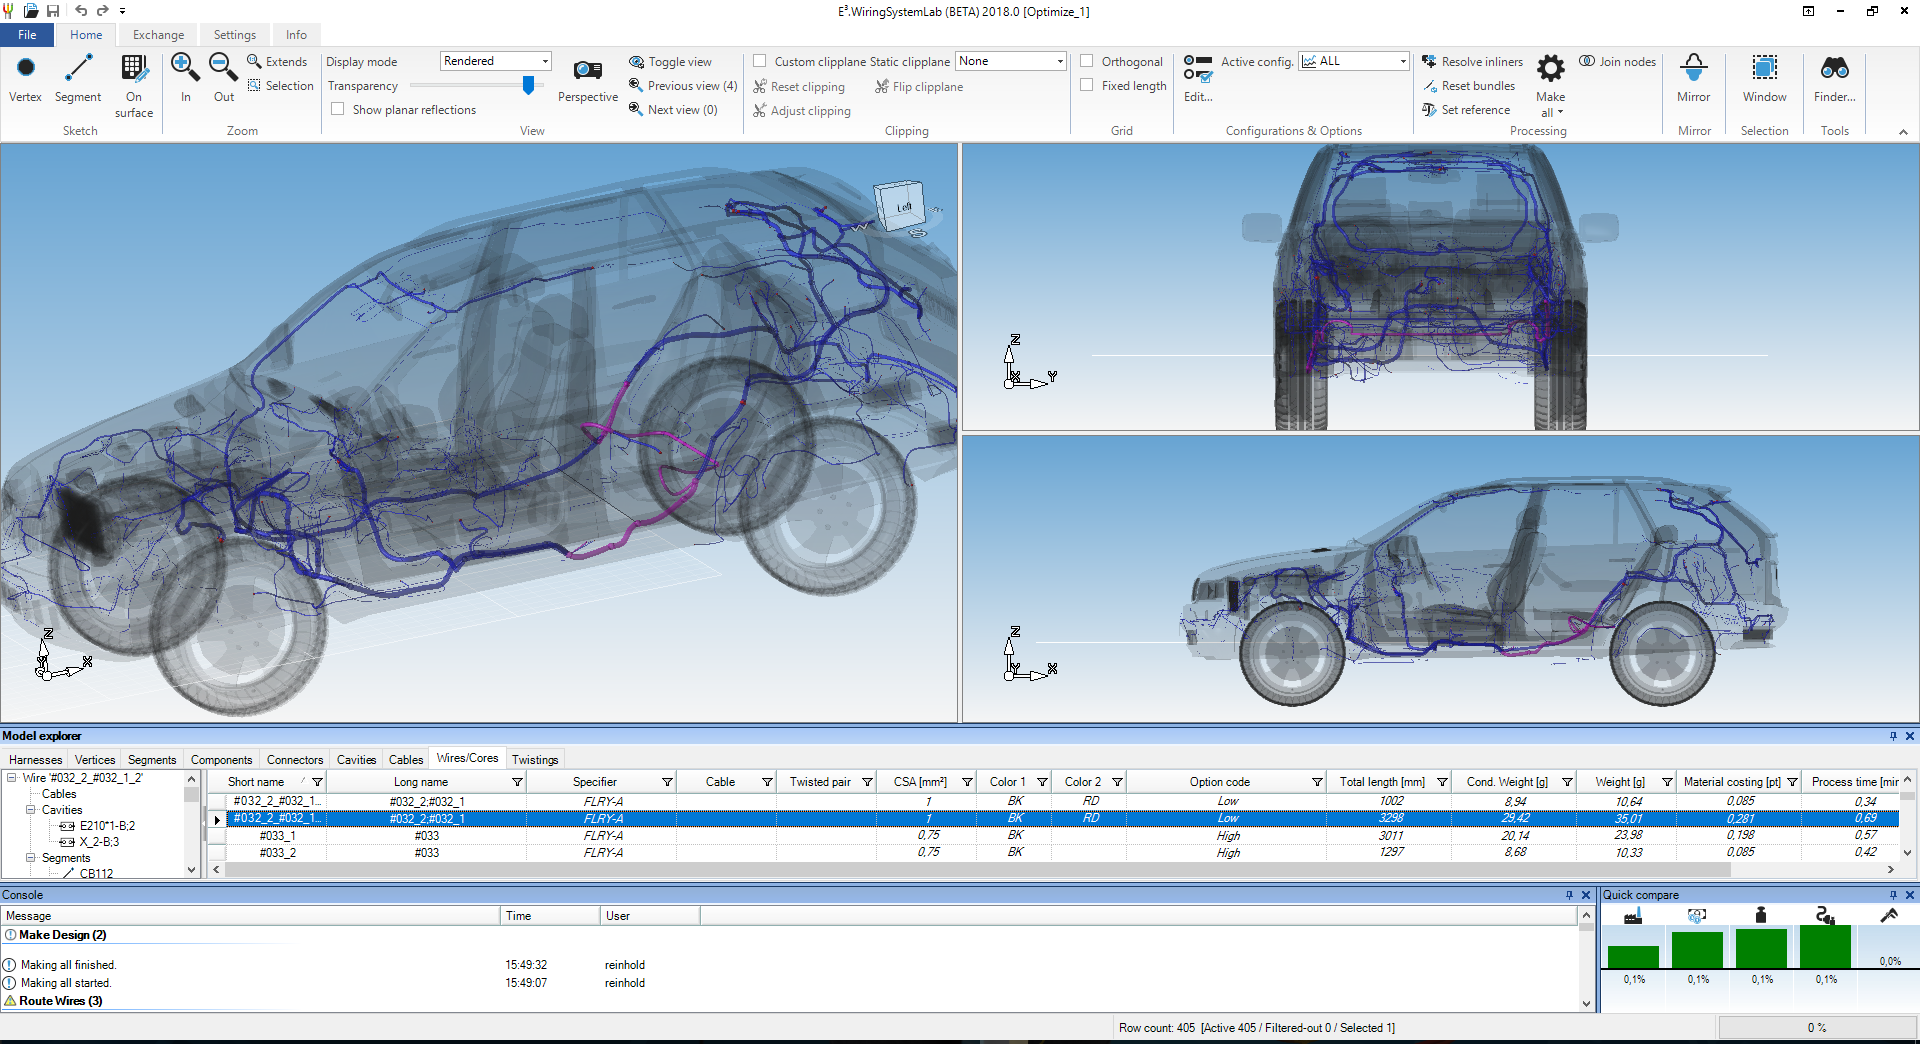Open the Finder binoculars tool

[x=1834, y=69]
